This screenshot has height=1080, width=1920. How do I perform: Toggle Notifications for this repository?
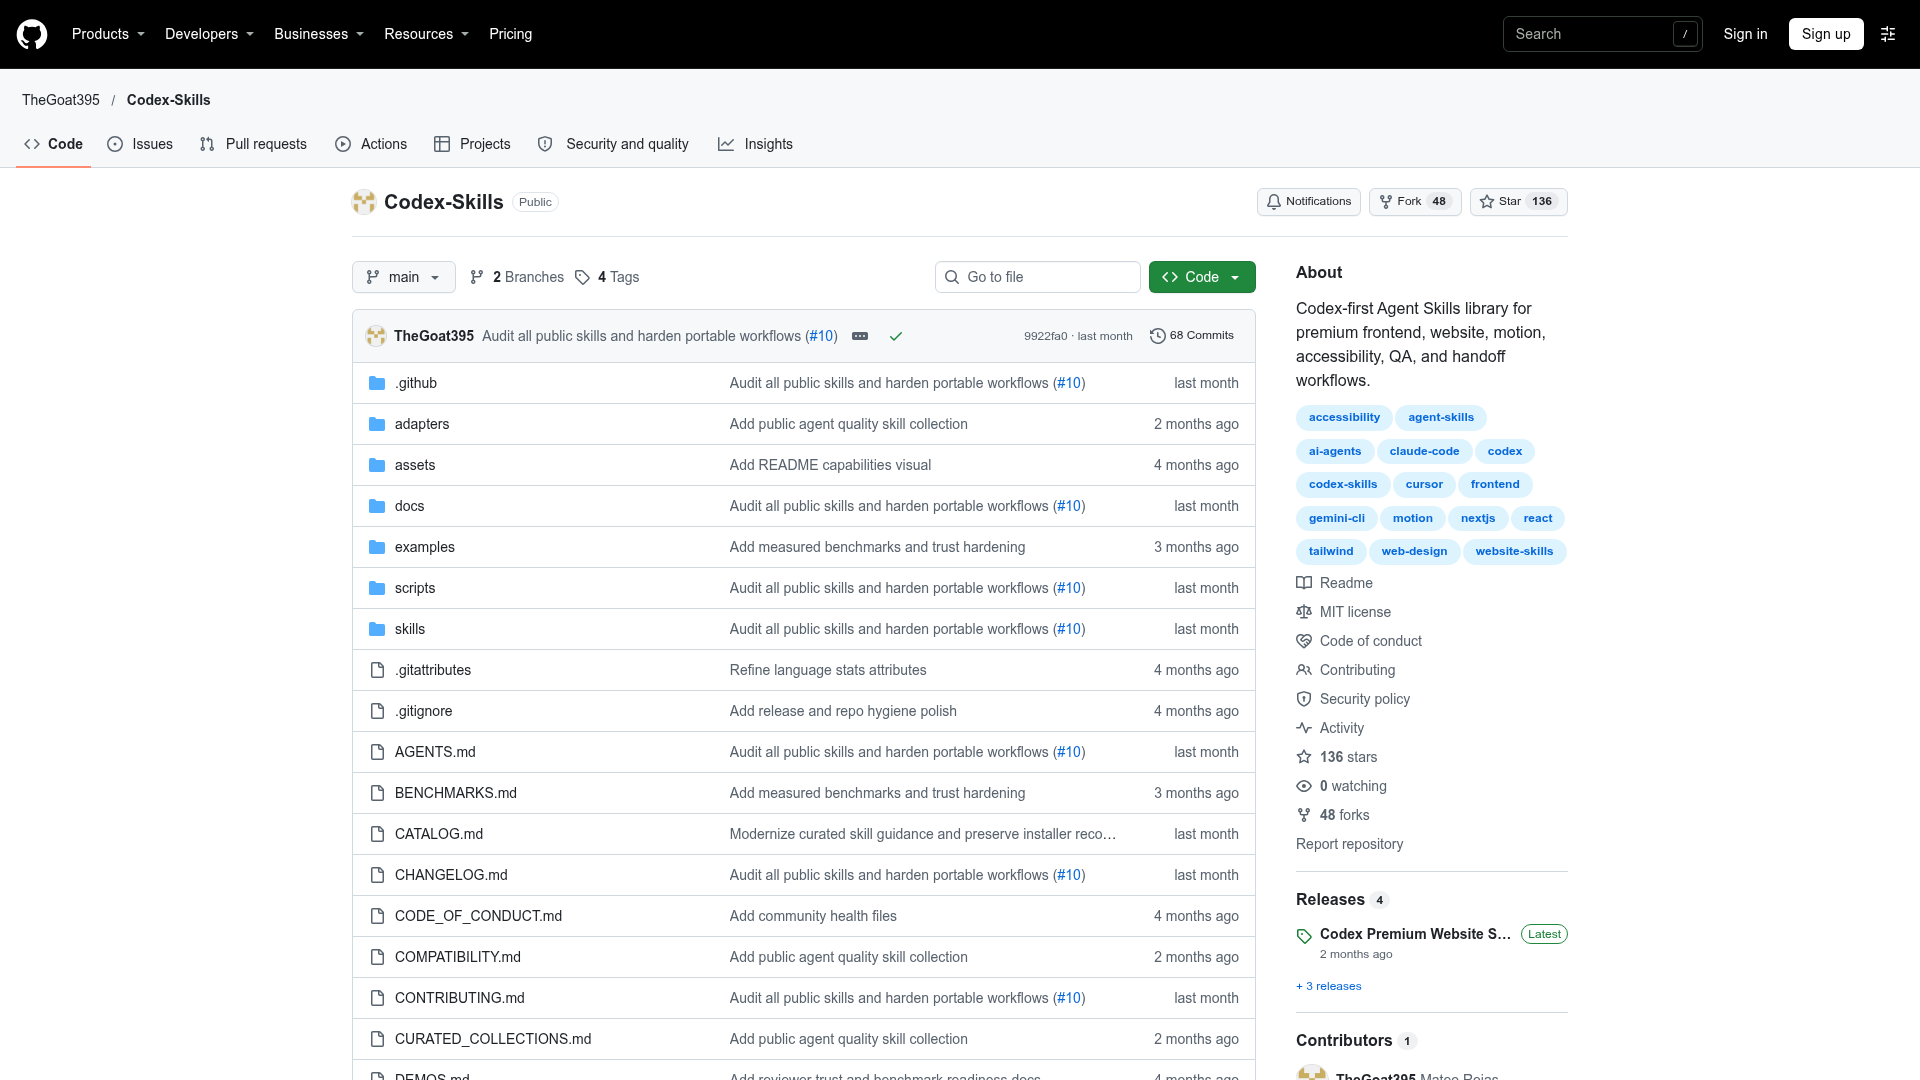coord(1308,202)
